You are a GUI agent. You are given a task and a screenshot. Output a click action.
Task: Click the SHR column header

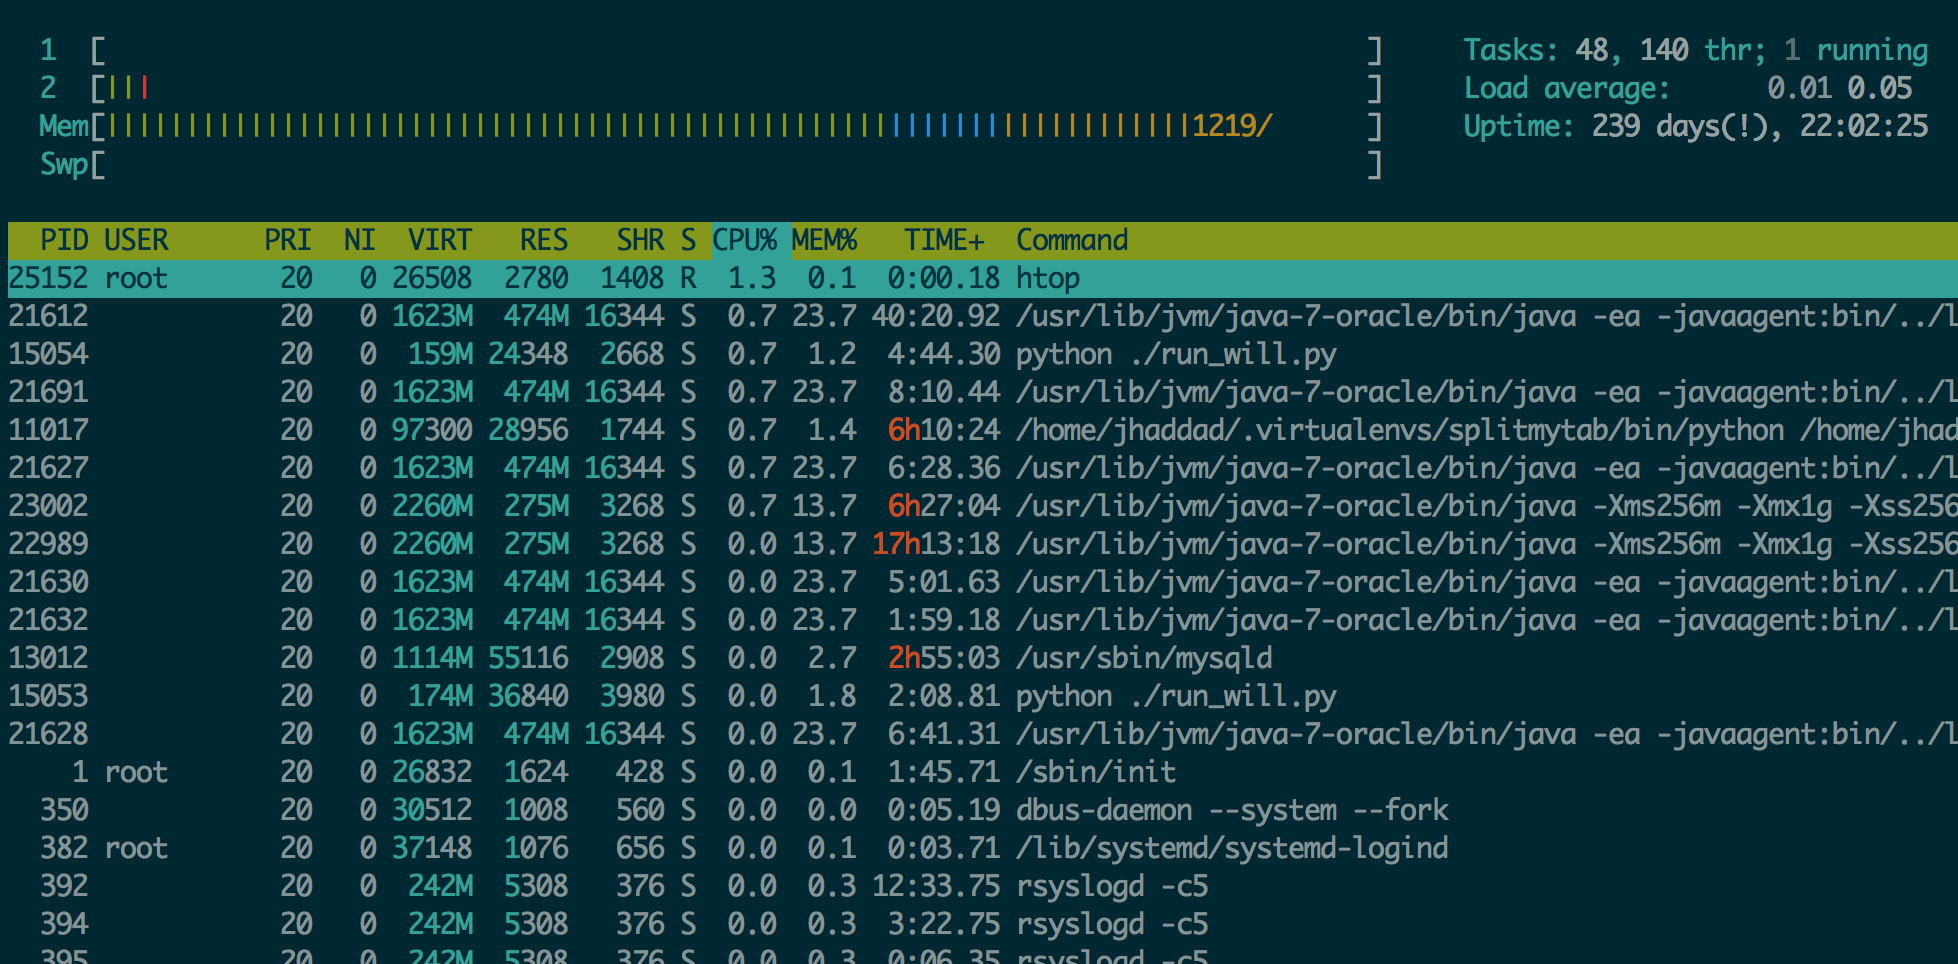(x=640, y=240)
